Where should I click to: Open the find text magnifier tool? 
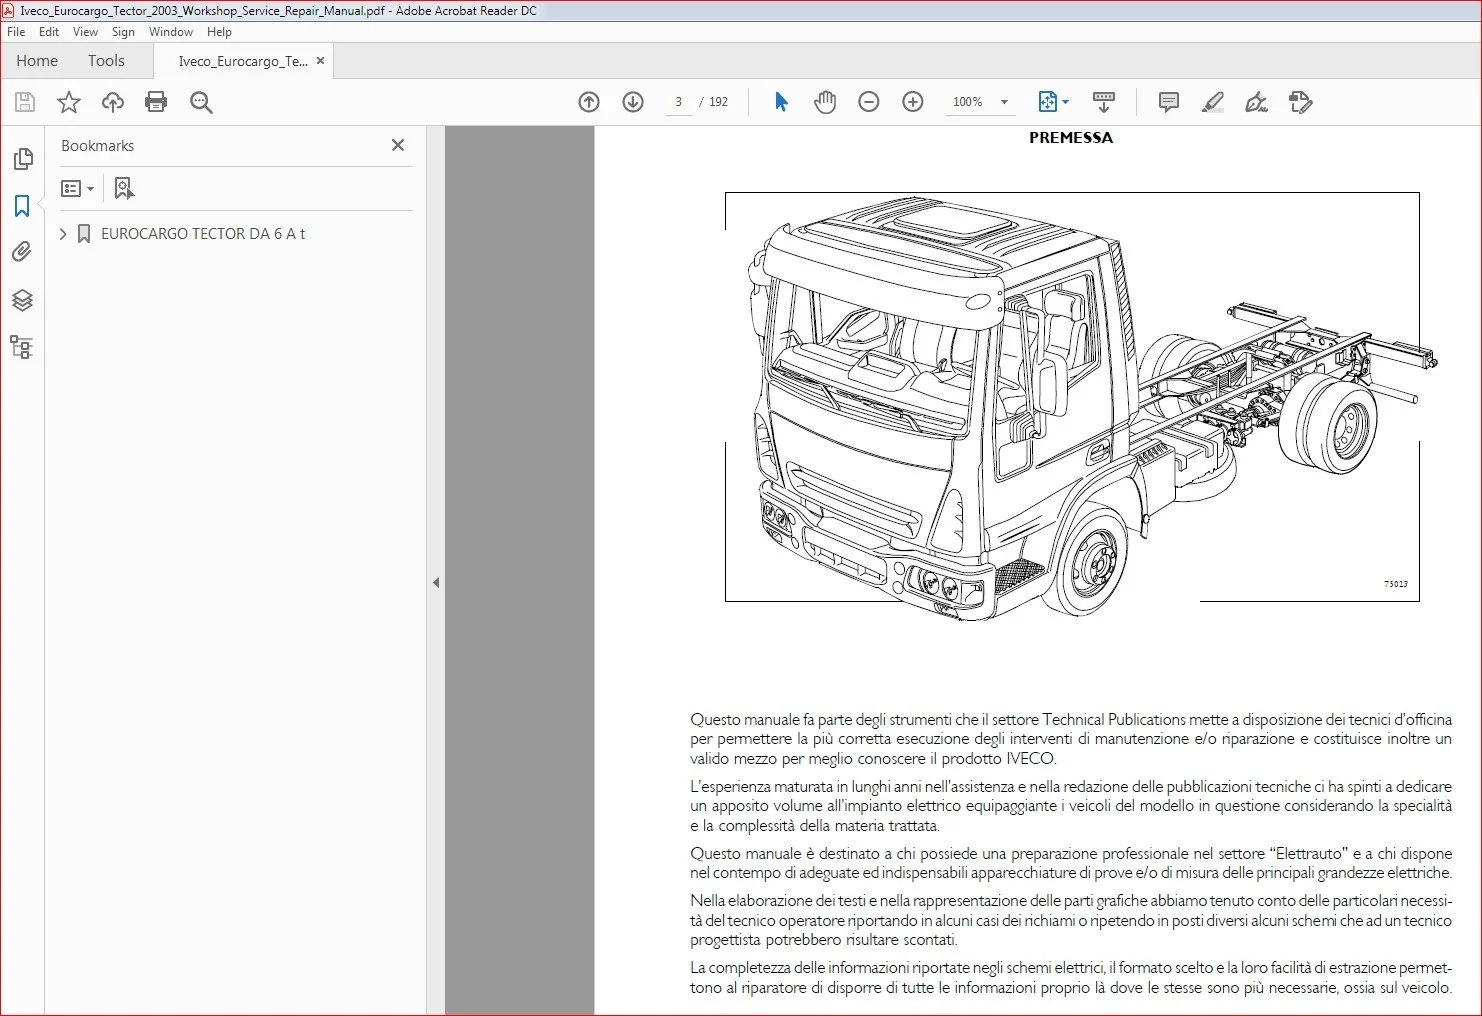tap(201, 102)
